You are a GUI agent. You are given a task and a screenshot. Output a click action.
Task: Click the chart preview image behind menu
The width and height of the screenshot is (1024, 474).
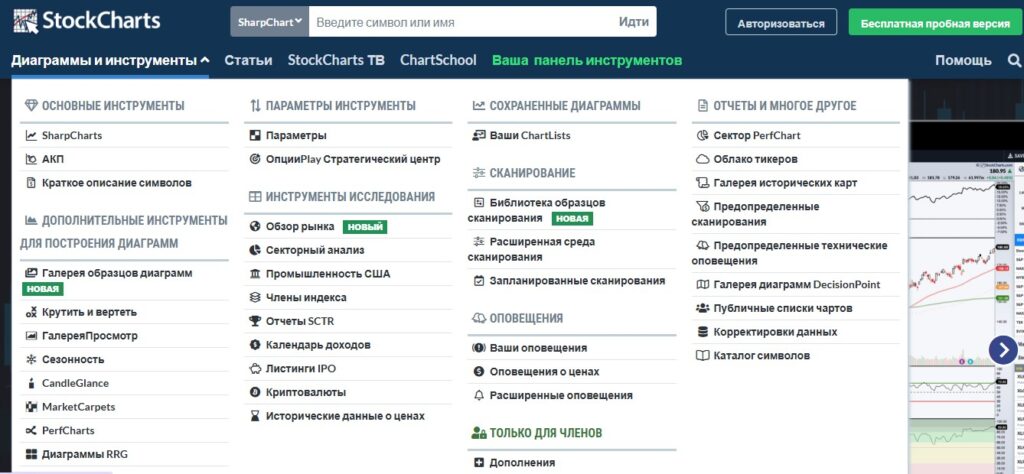pyautogui.click(x=966, y=313)
